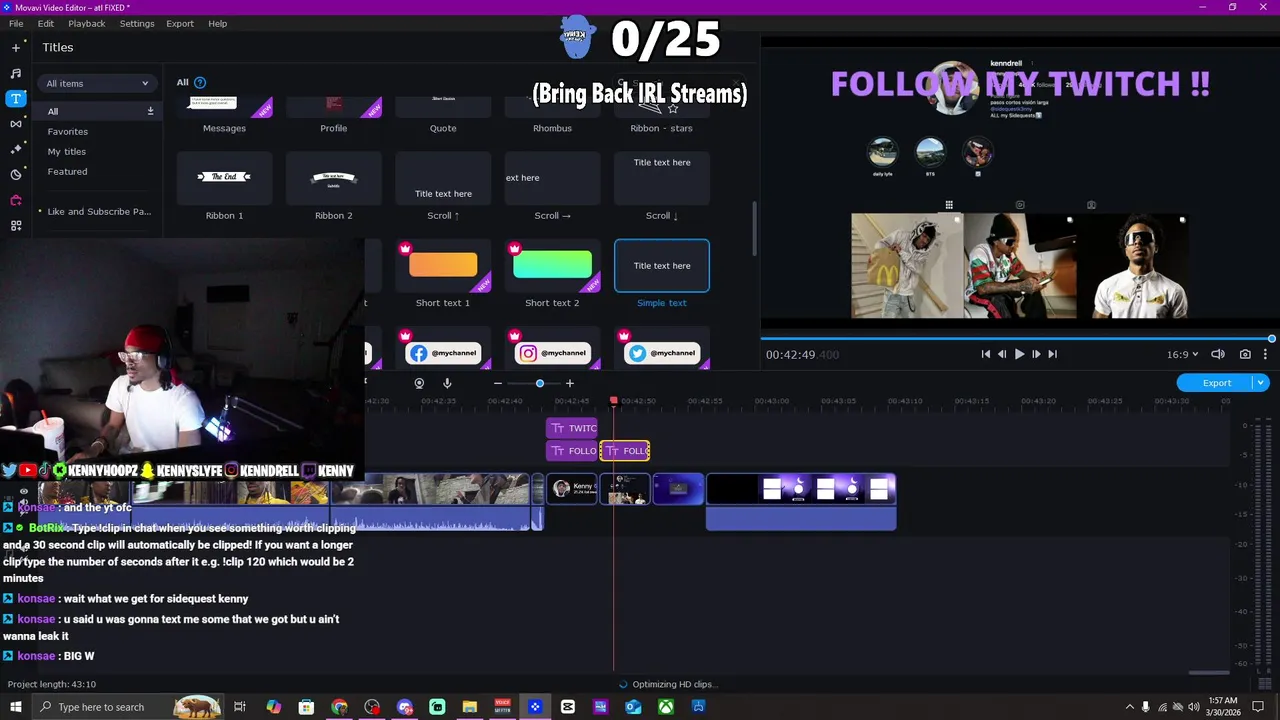
Task: Open the Transitions sidebar tab
Action: point(15,124)
